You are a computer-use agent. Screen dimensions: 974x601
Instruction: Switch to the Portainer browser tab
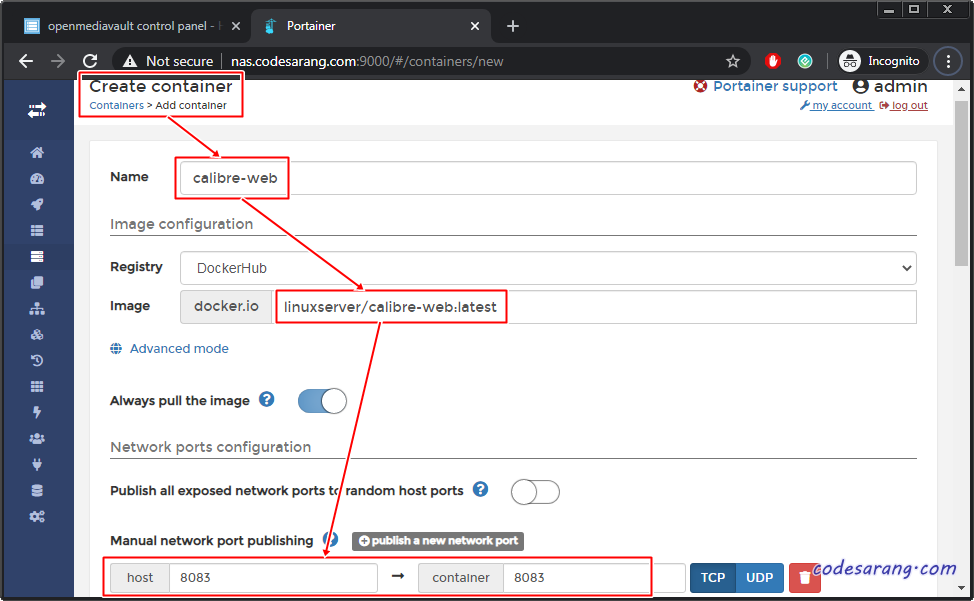click(370, 26)
